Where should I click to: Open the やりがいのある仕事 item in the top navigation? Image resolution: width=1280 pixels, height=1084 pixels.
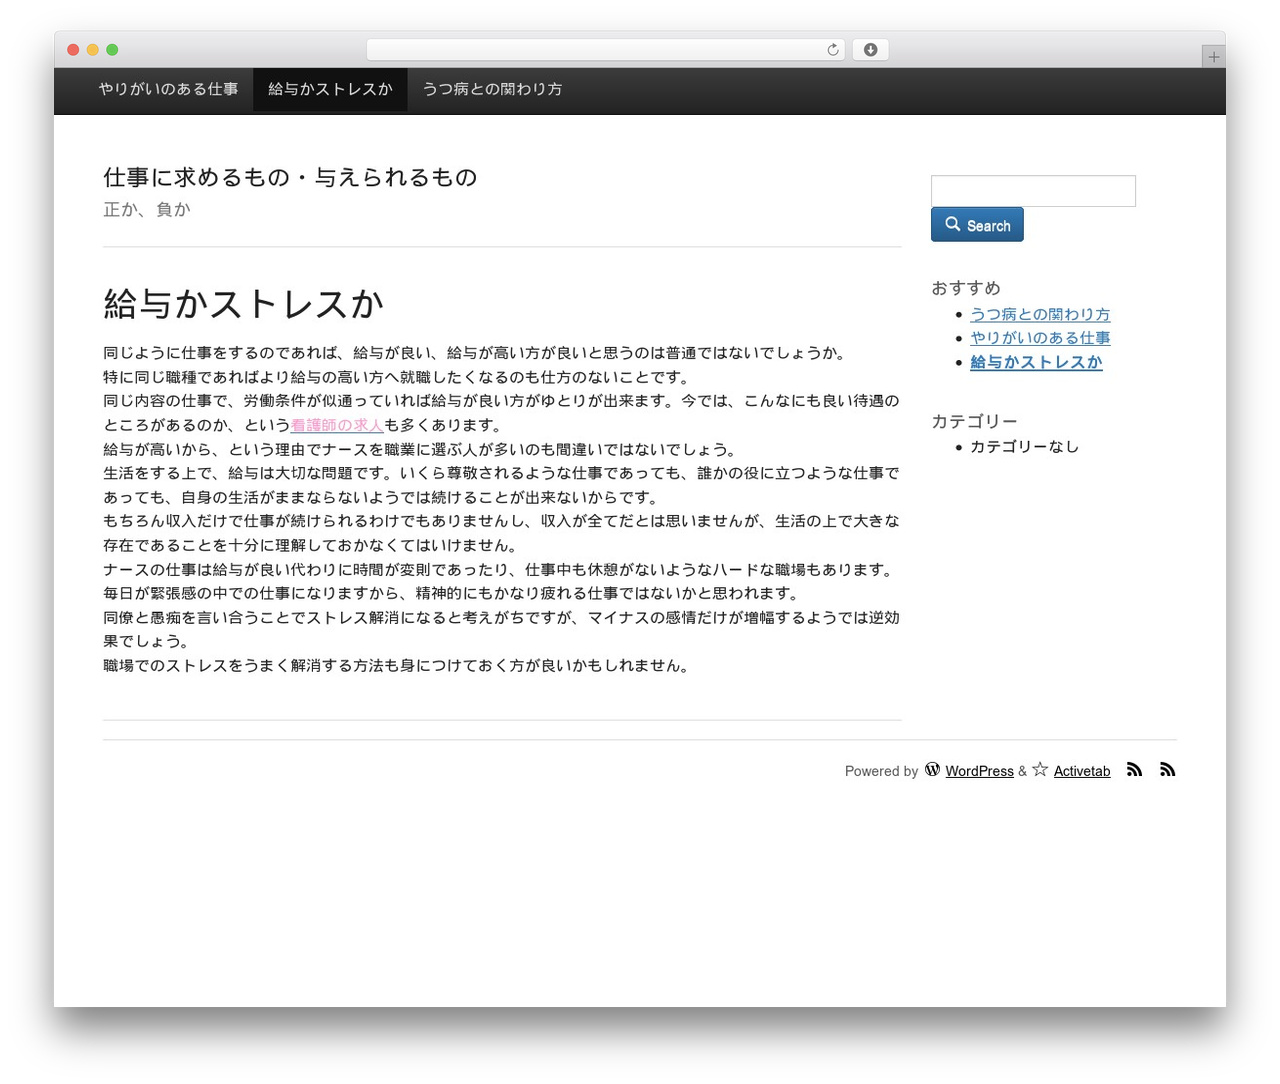point(168,90)
